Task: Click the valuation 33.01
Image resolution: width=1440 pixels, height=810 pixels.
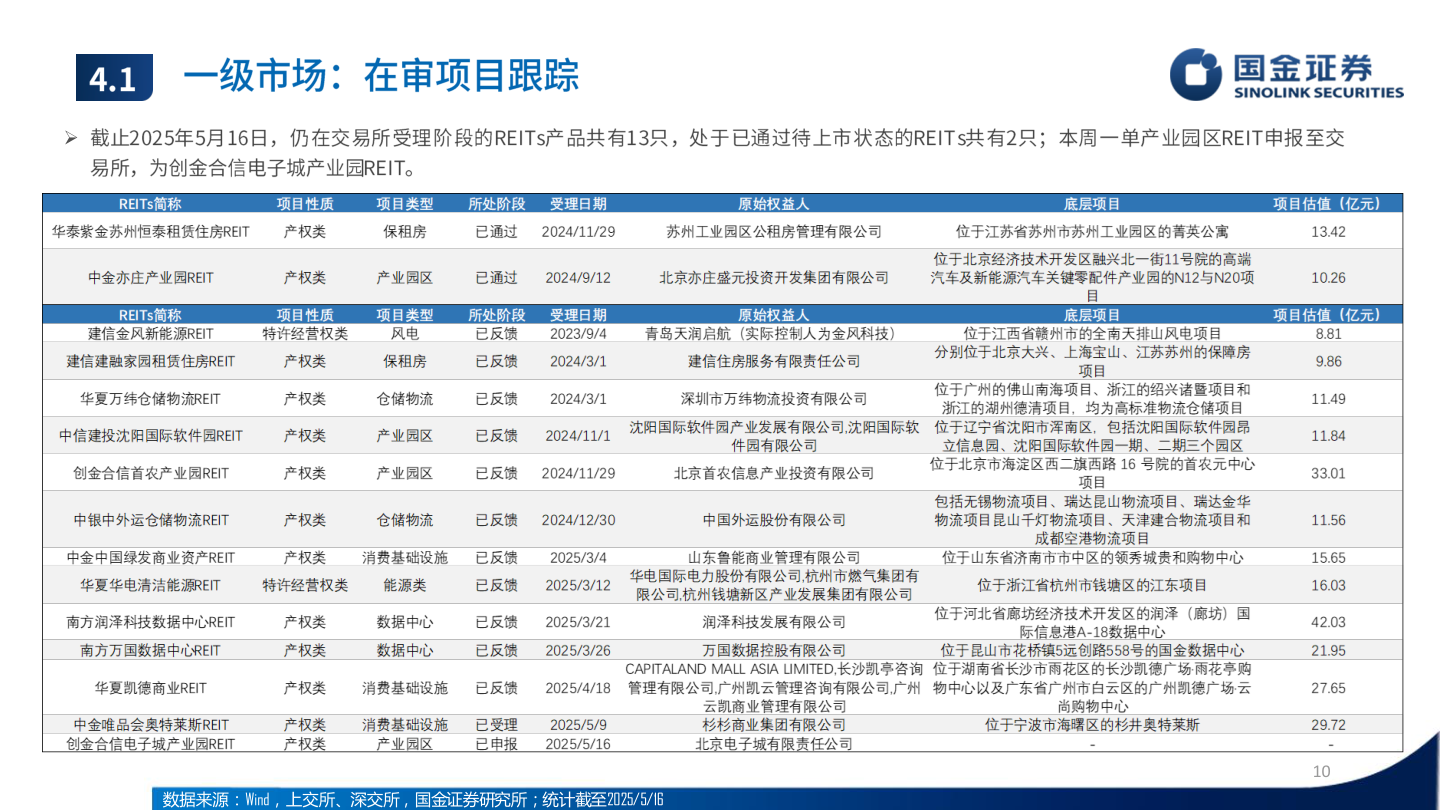Action: click(x=1328, y=473)
